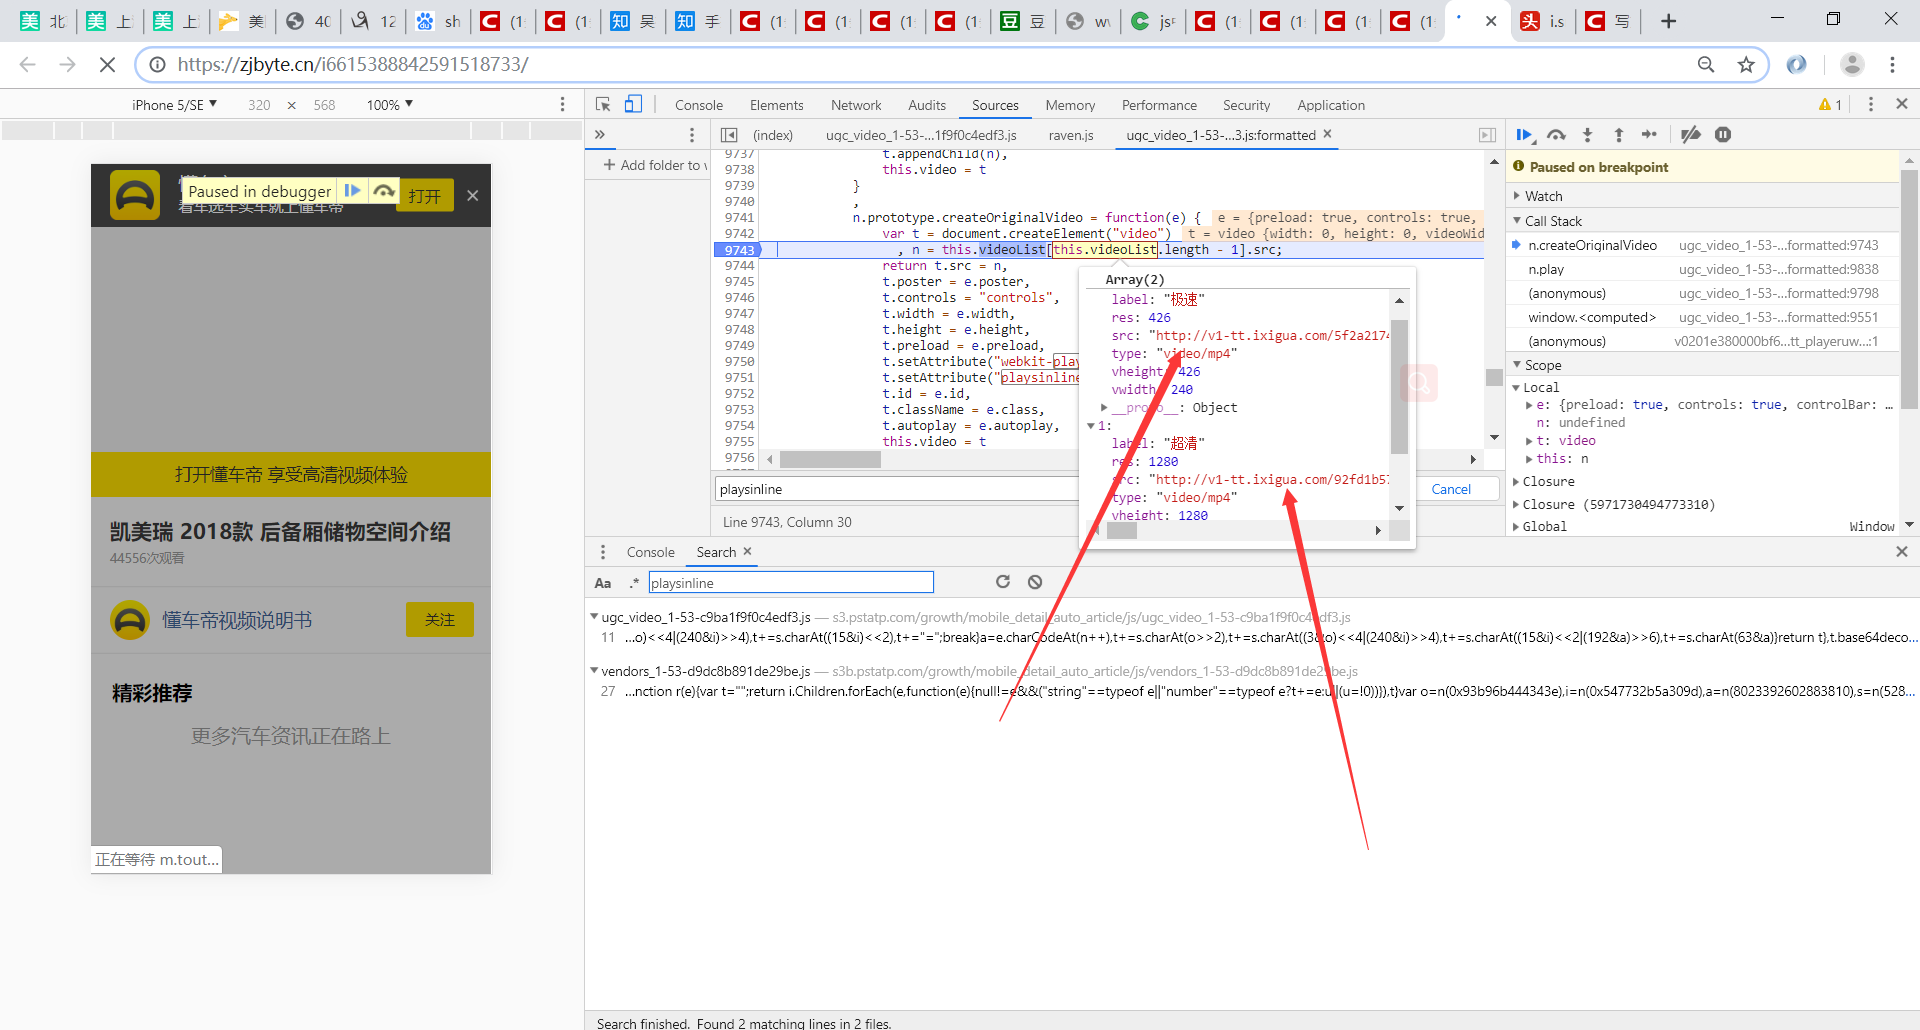This screenshot has width=1920, height=1030.
Task: Open navigator pane more options menu
Action: pos(692,134)
